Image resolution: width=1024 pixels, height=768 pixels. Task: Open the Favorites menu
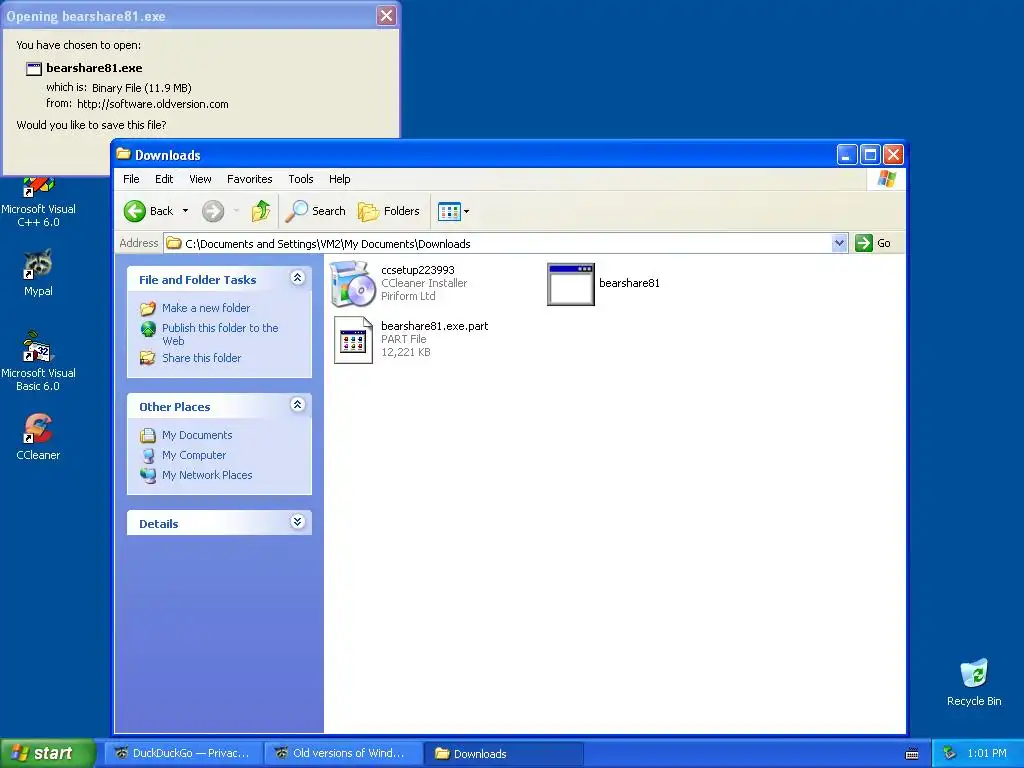[249, 179]
